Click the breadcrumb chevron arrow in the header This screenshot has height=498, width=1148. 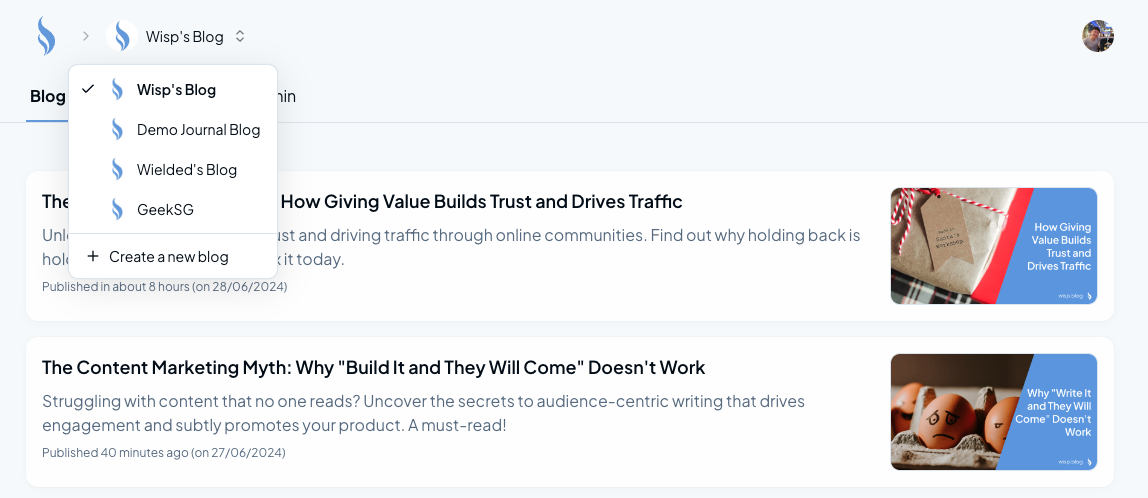[x=86, y=36]
